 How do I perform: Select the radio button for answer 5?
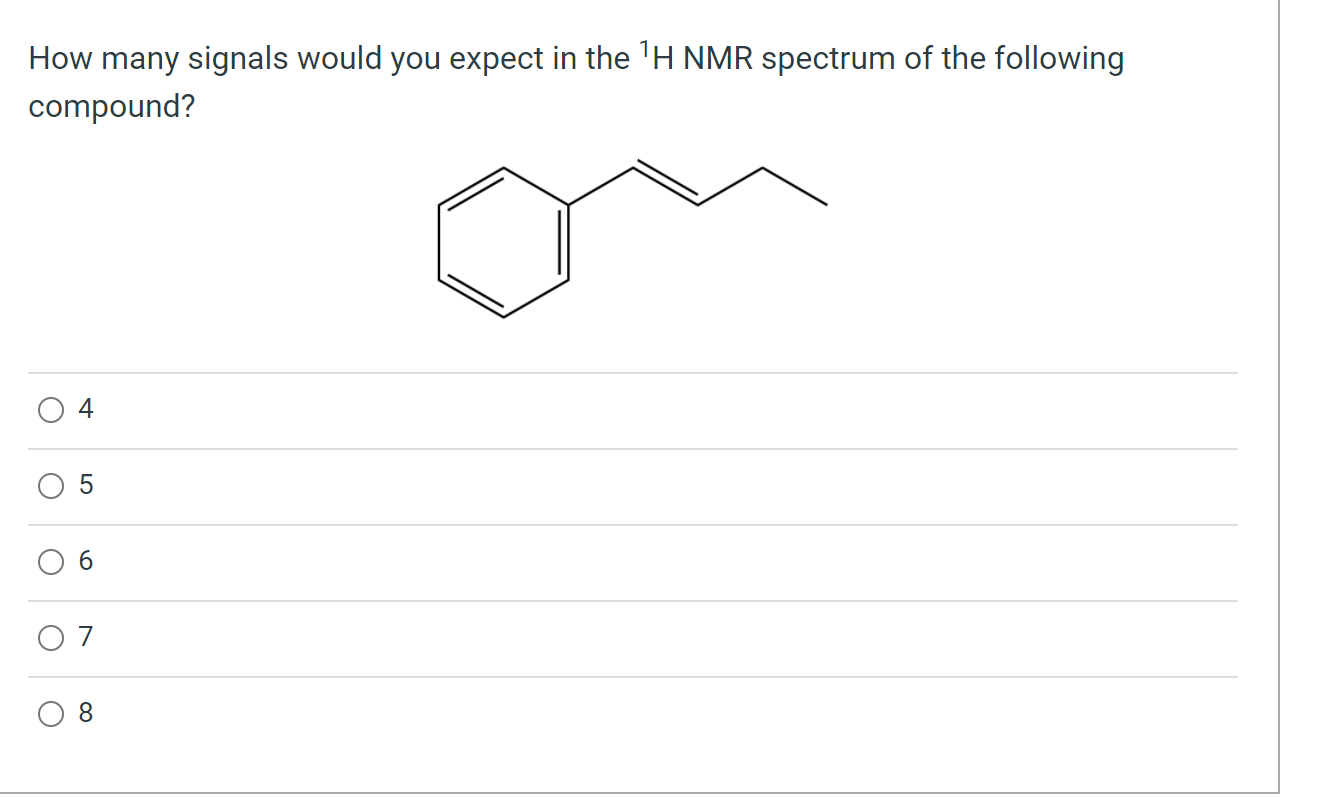pyautogui.click(x=50, y=486)
